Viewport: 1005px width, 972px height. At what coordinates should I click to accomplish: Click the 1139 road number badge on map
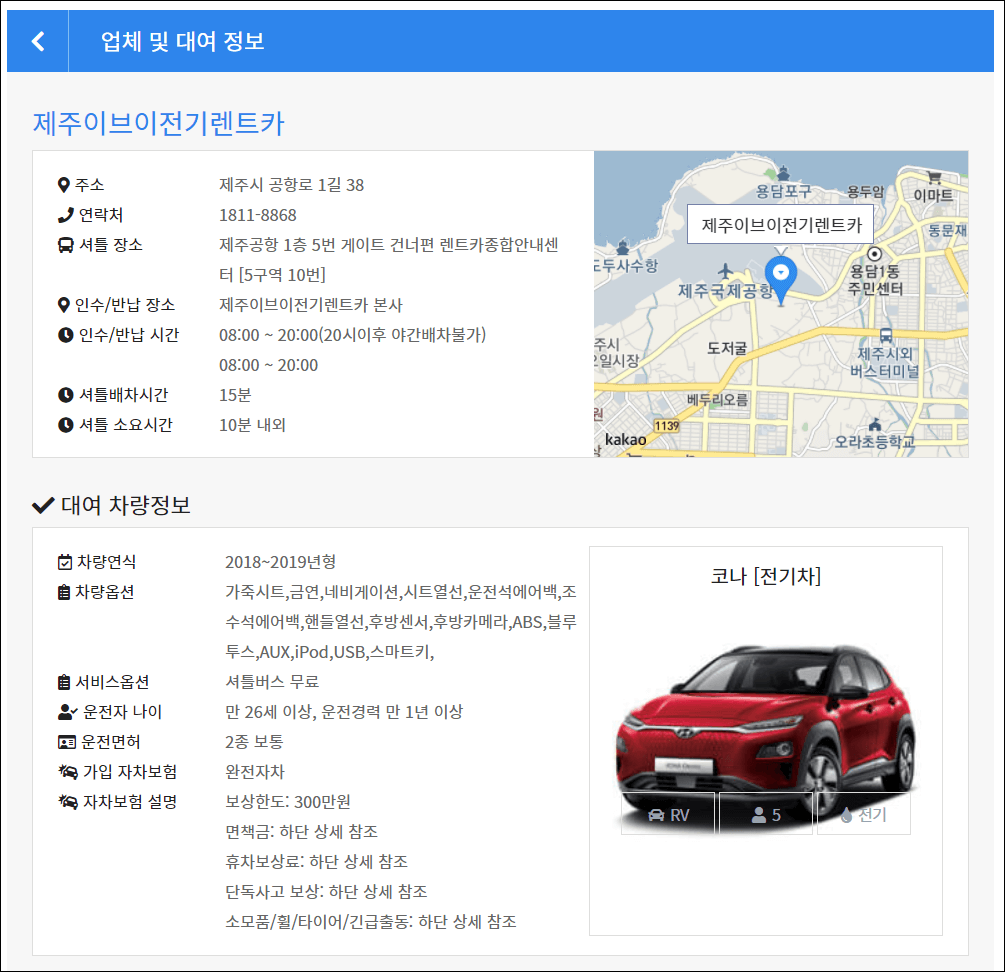click(x=667, y=426)
